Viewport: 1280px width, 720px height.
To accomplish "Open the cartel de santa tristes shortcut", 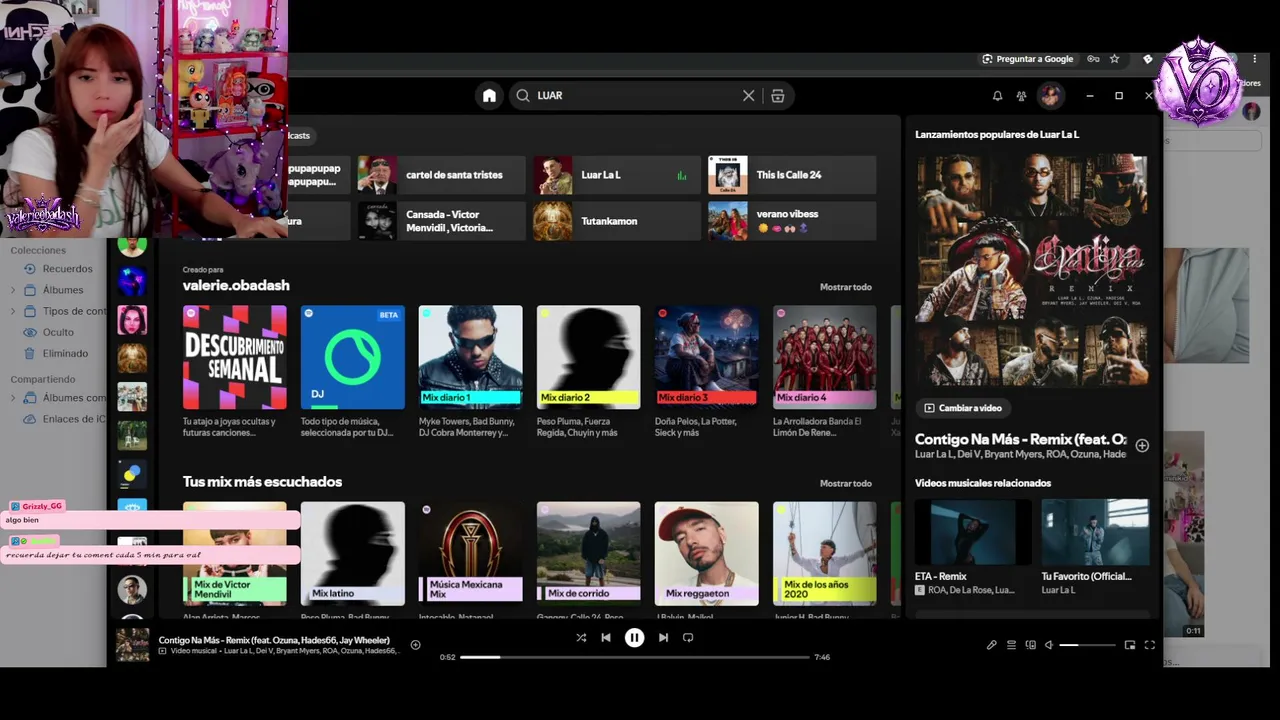I will [442, 175].
